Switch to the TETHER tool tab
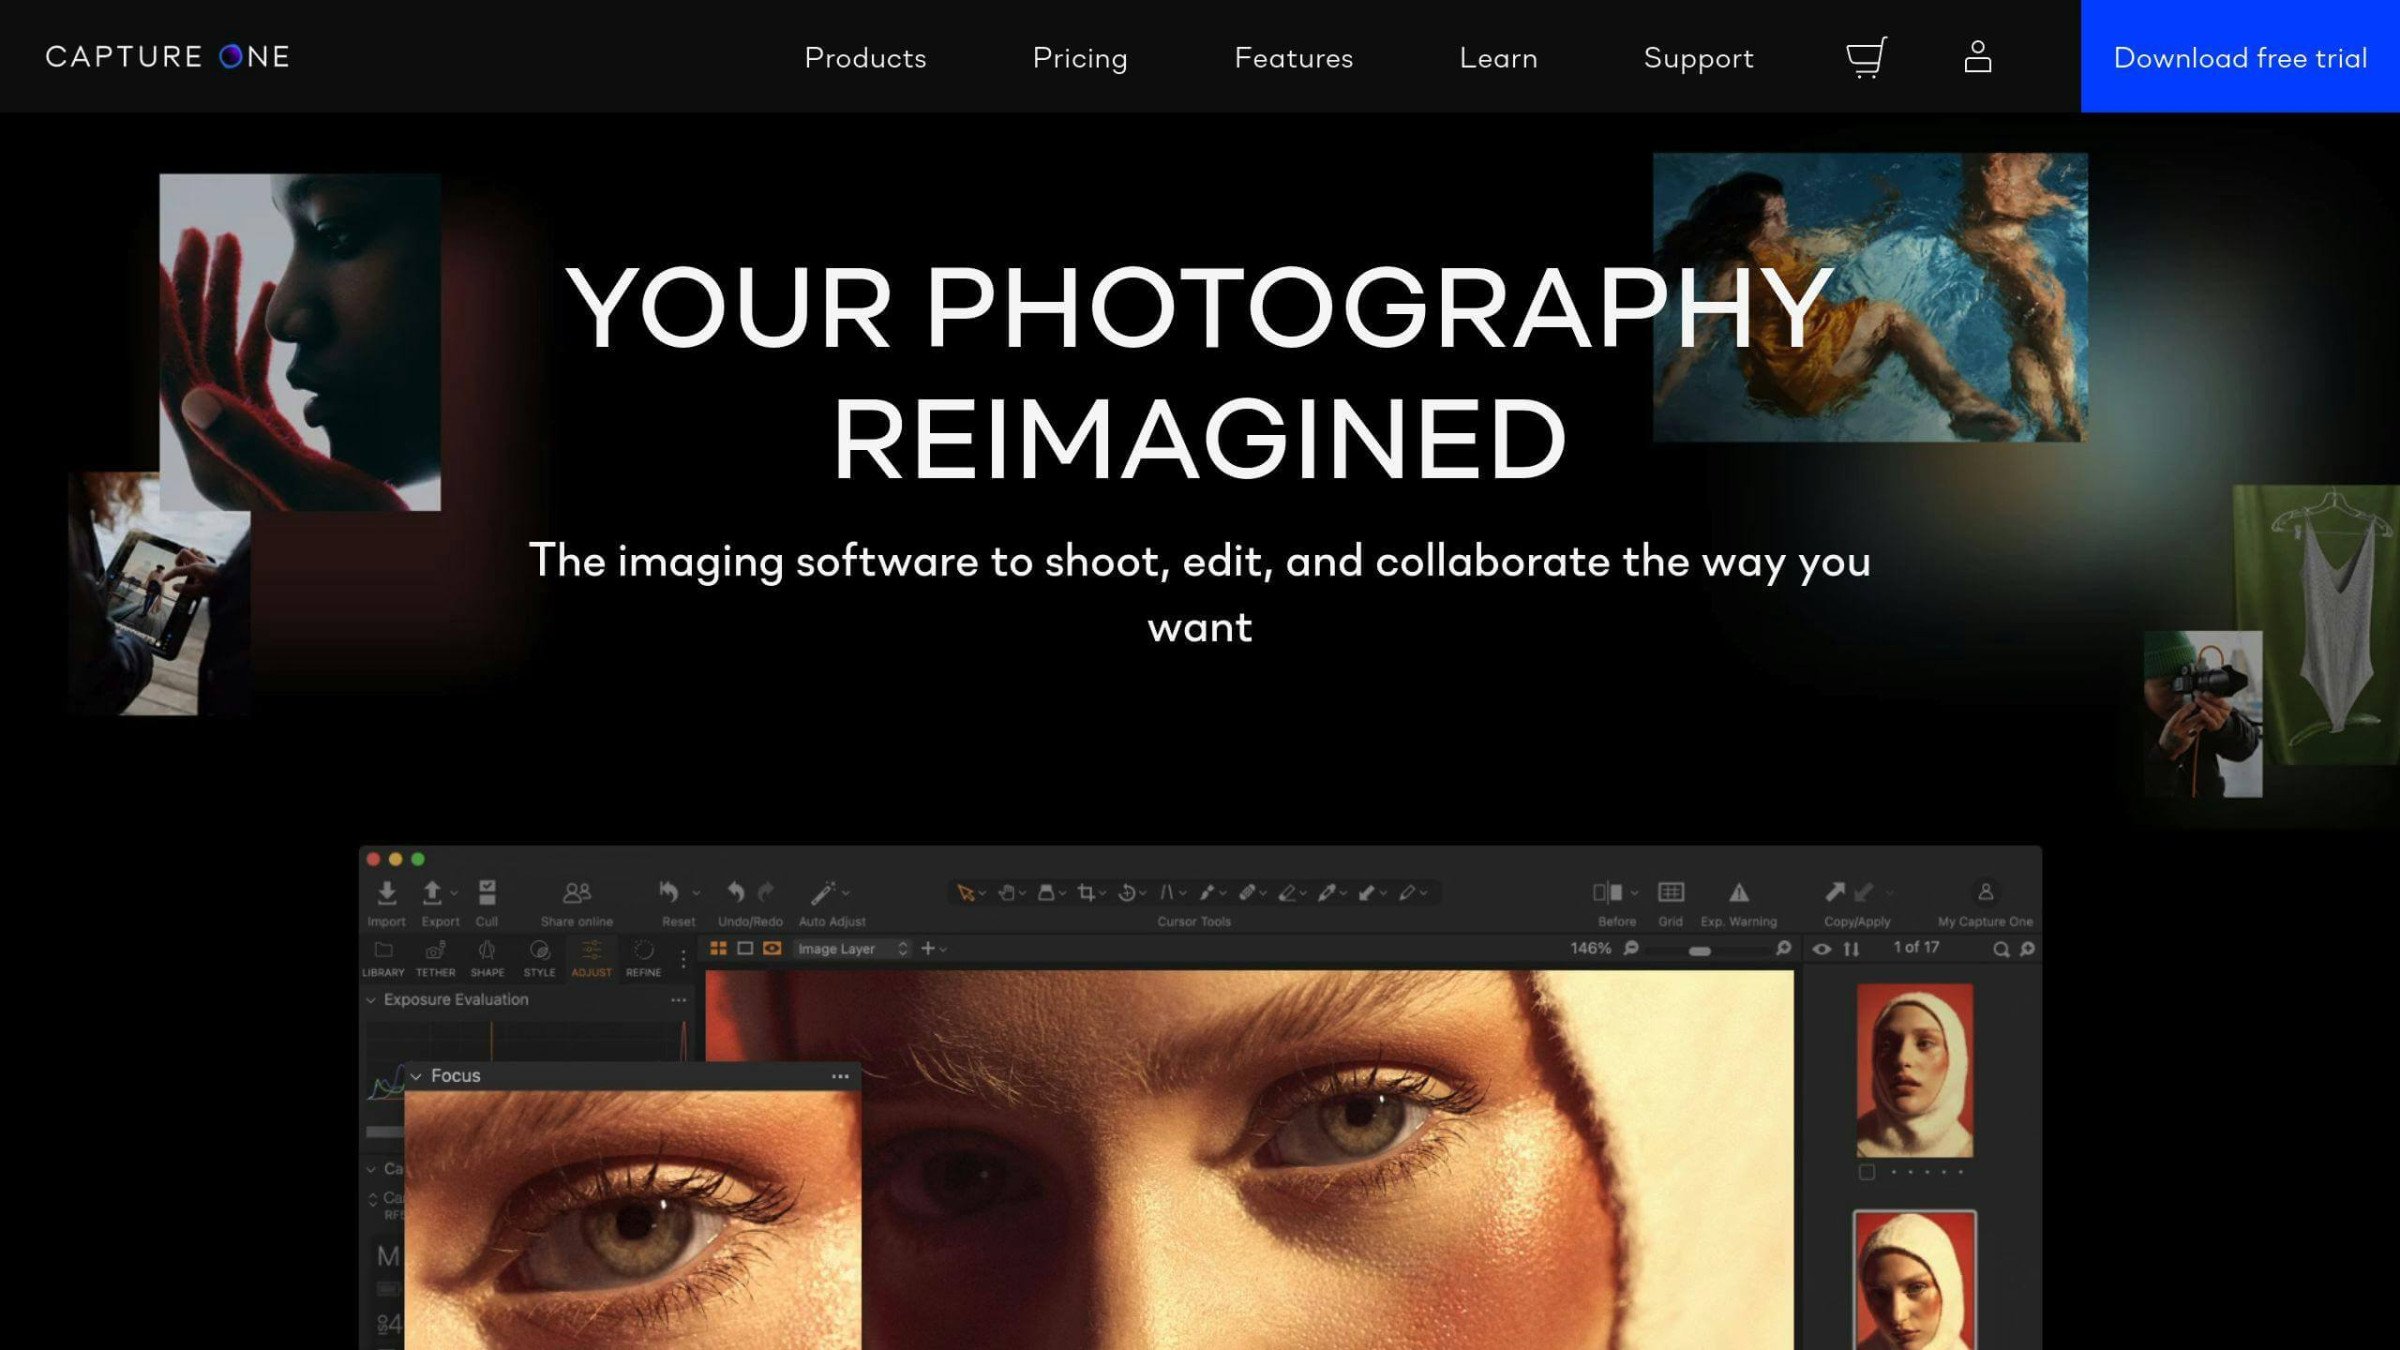The image size is (2400, 1350). point(435,958)
